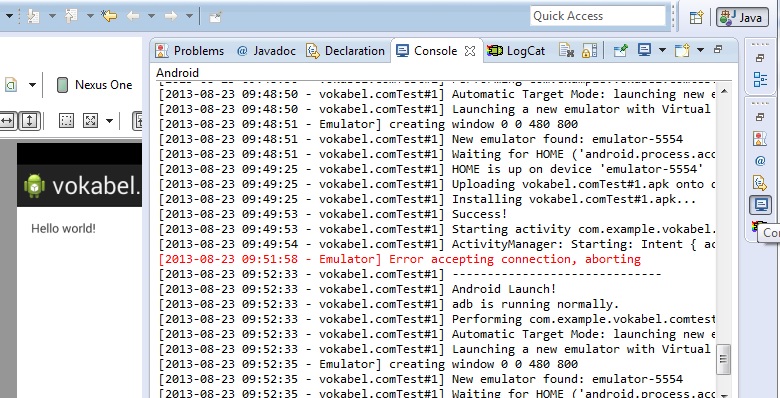780x398 pixels.
Task: Click the console vertical scrollbar thumb
Action: coord(724,359)
